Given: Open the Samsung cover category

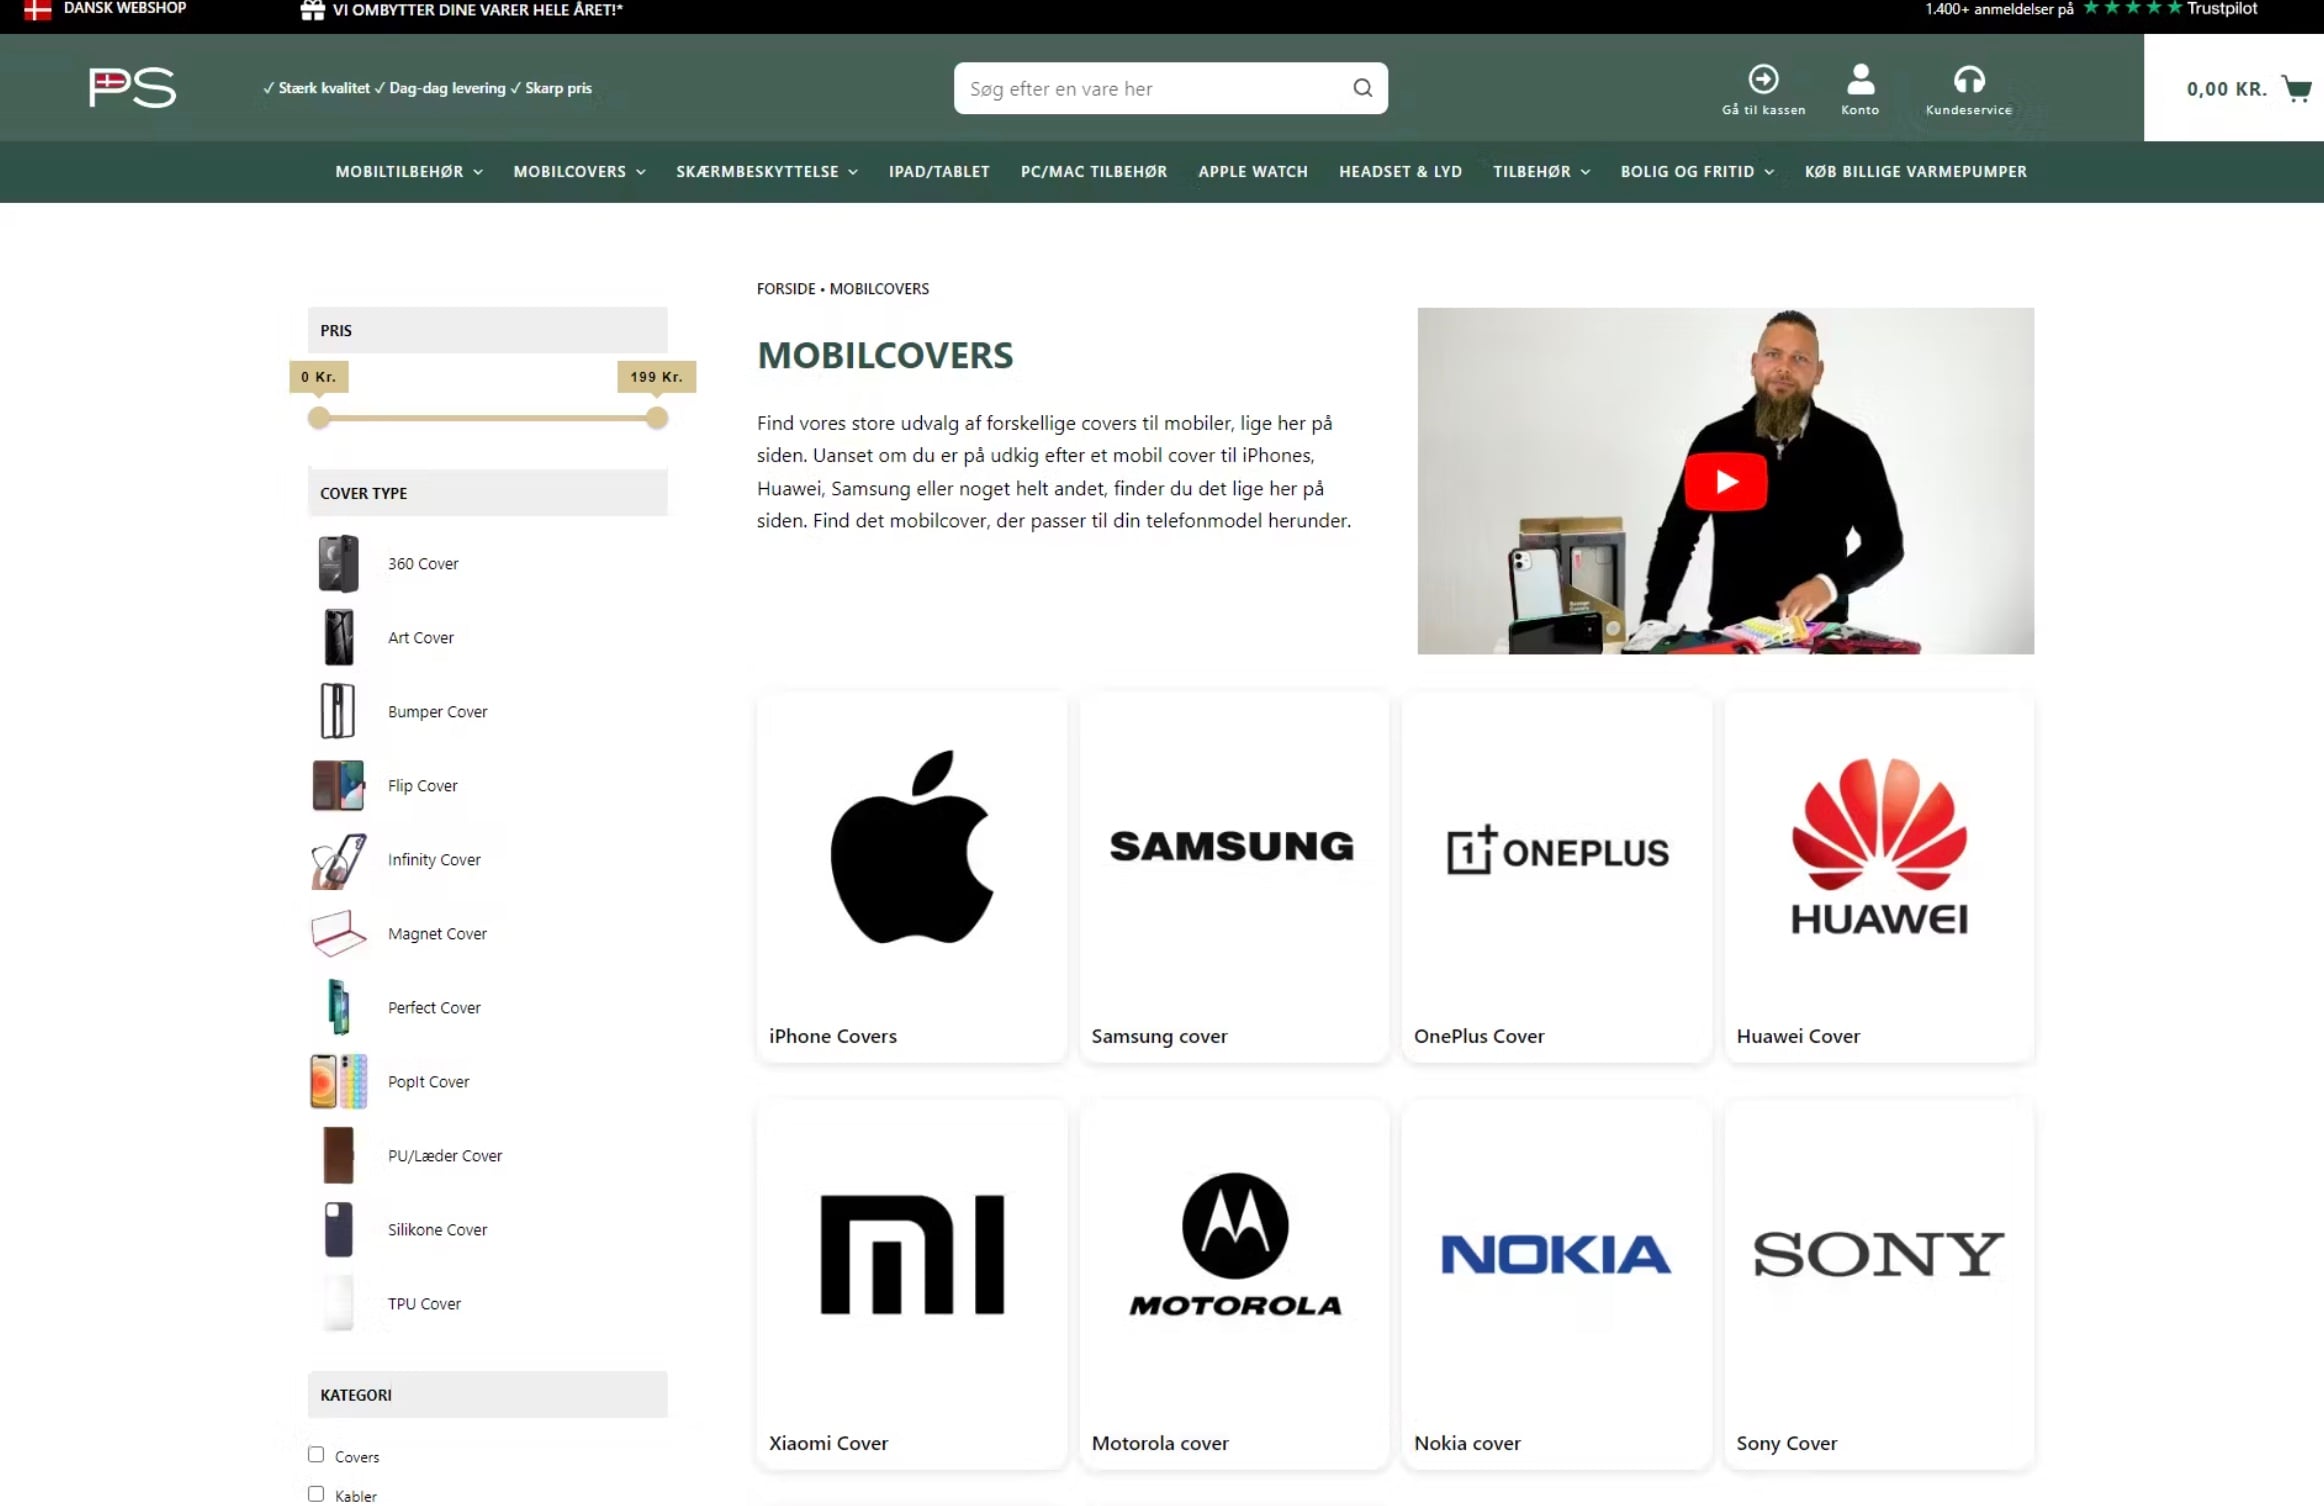Looking at the screenshot, I should (1234, 877).
